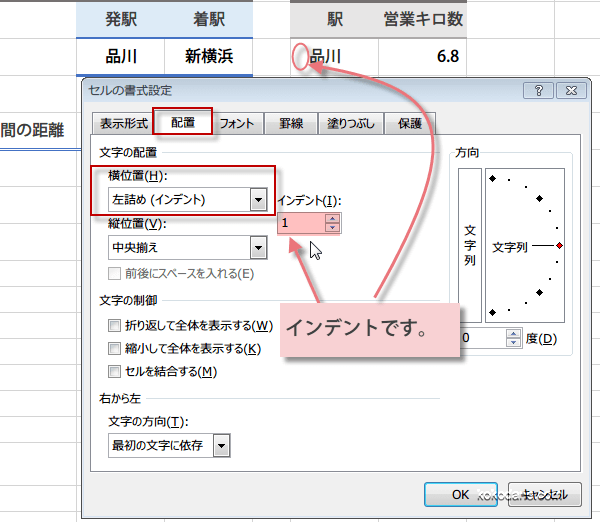Screen dimensions: 600x522
Task: Confirm with the OK button
Action: point(461,494)
